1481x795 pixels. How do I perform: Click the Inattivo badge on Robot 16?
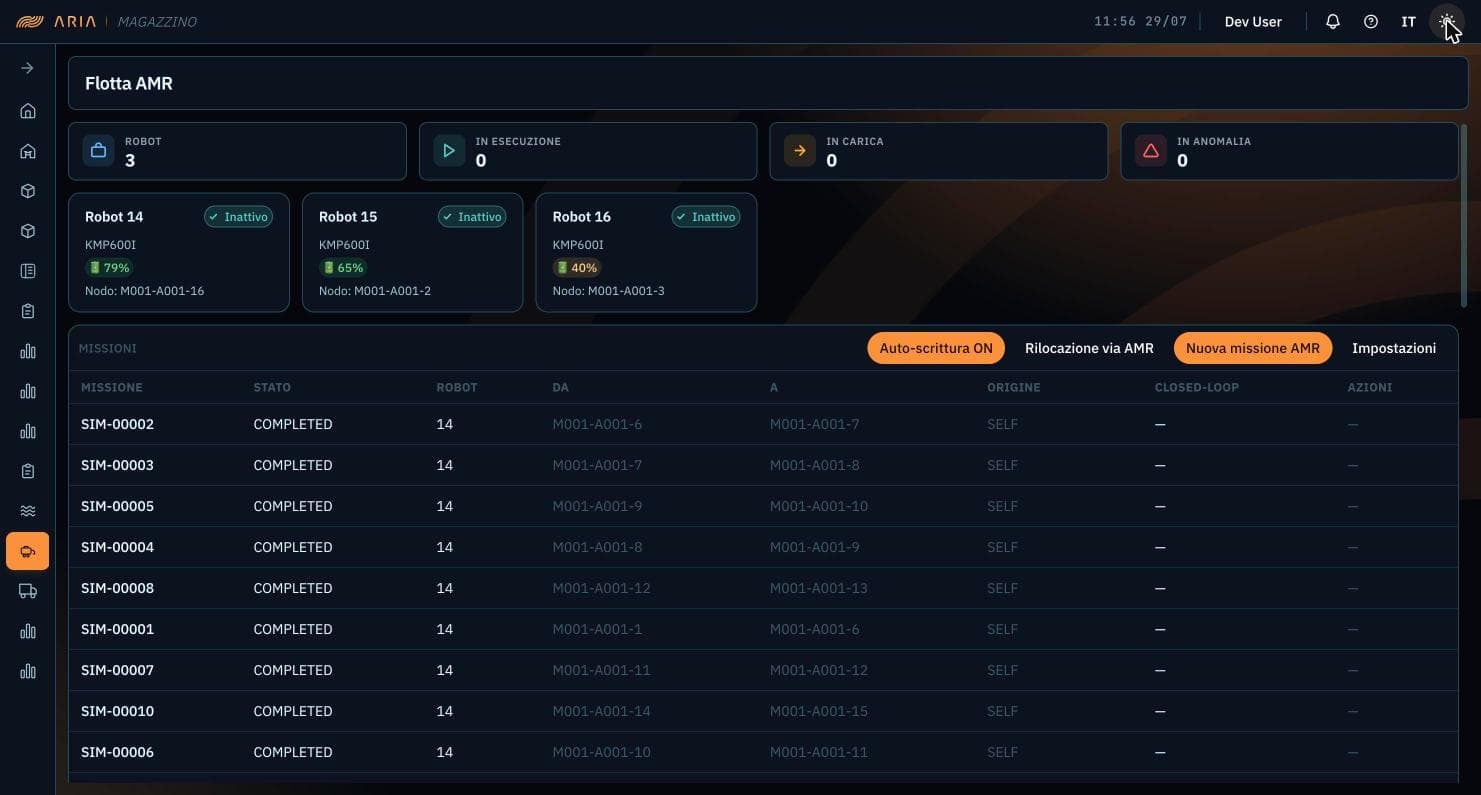(x=706, y=217)
